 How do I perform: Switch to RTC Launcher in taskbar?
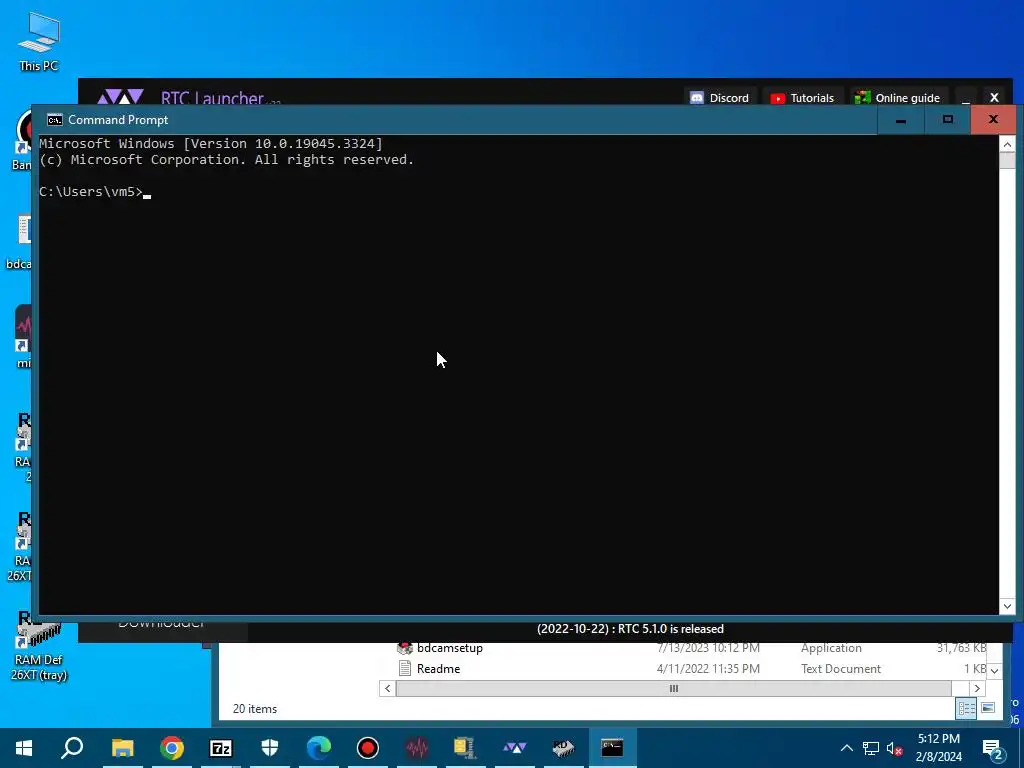[515, 748]
